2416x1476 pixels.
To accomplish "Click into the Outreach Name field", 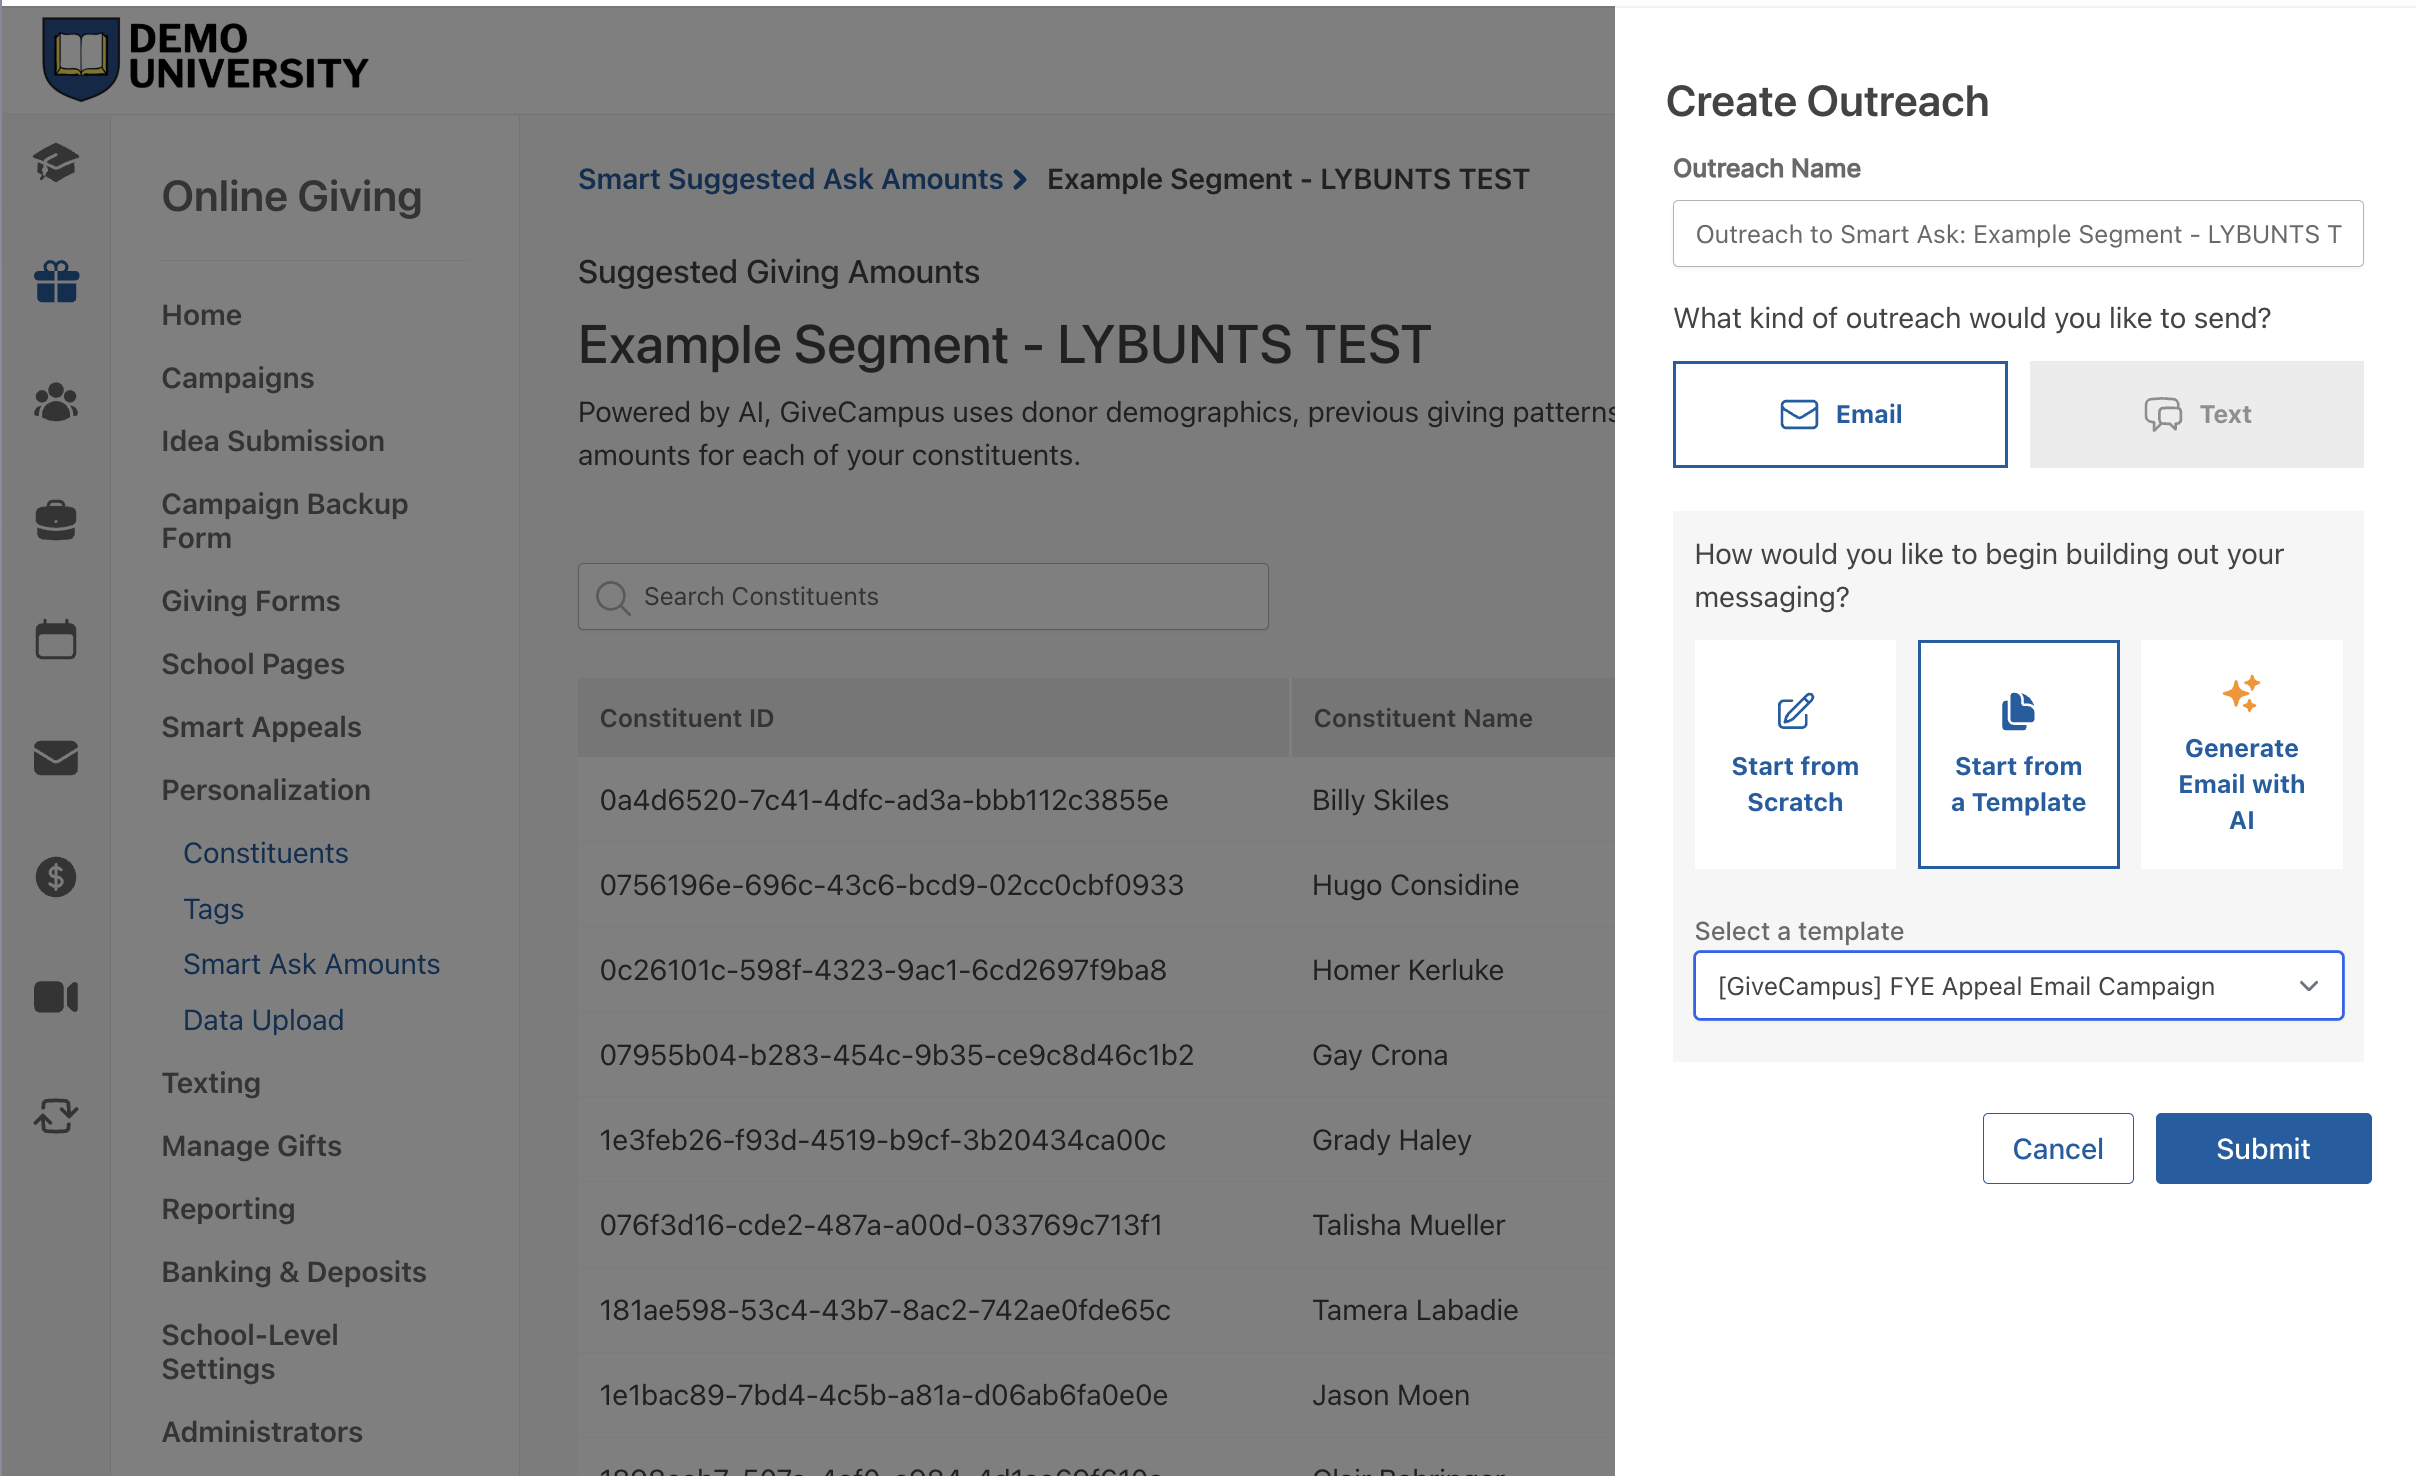I will 2018,234.
